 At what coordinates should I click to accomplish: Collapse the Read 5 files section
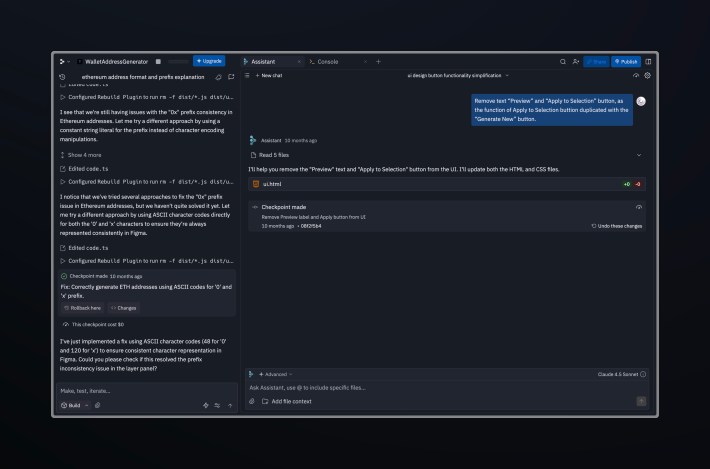pyautogui.click(x=639, y=155)
